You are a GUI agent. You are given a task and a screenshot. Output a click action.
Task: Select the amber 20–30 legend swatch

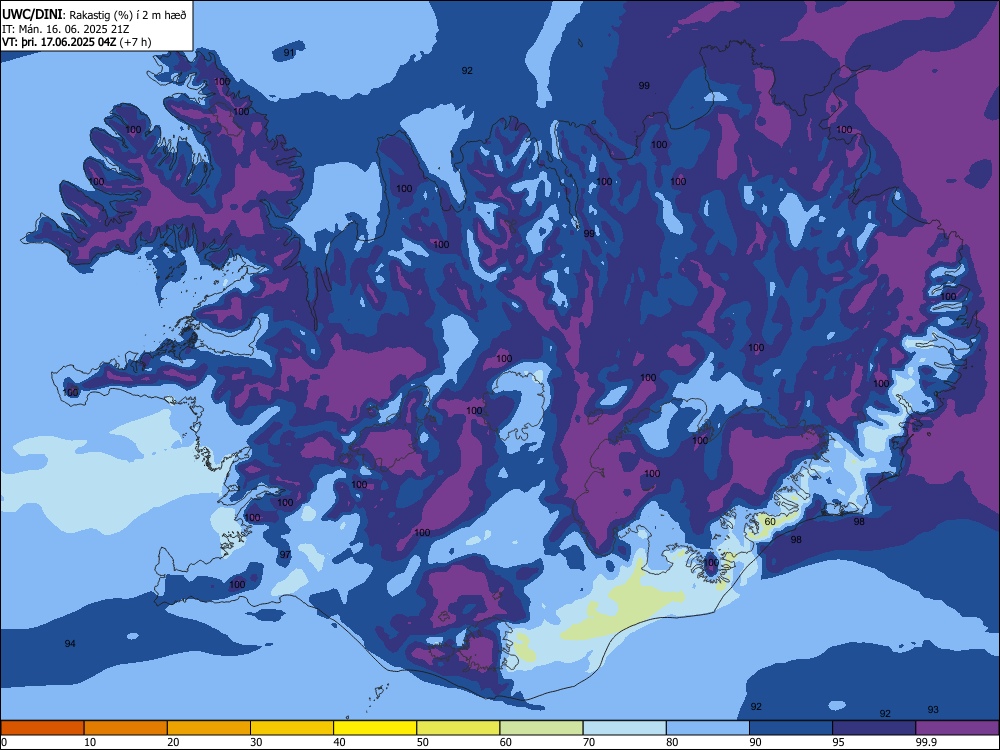click(209, 728)
